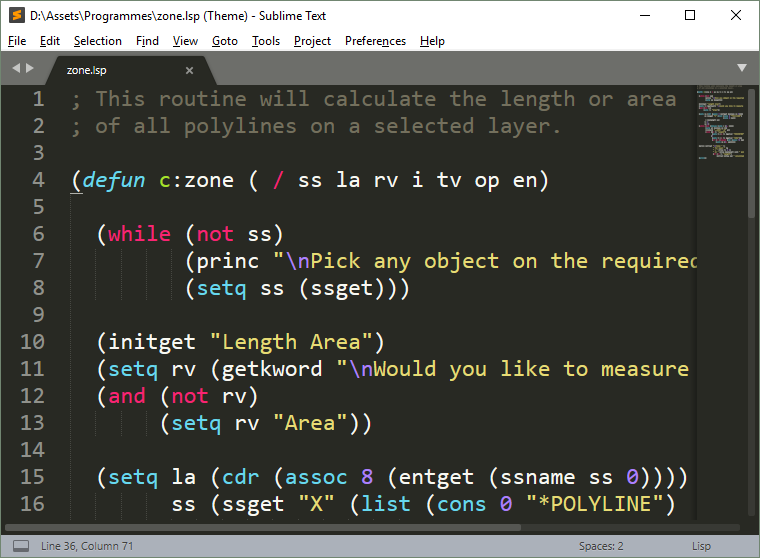Viewport: 760px width, 558px height.
Task: Click the code minimap preview
Action: (719, 130)
